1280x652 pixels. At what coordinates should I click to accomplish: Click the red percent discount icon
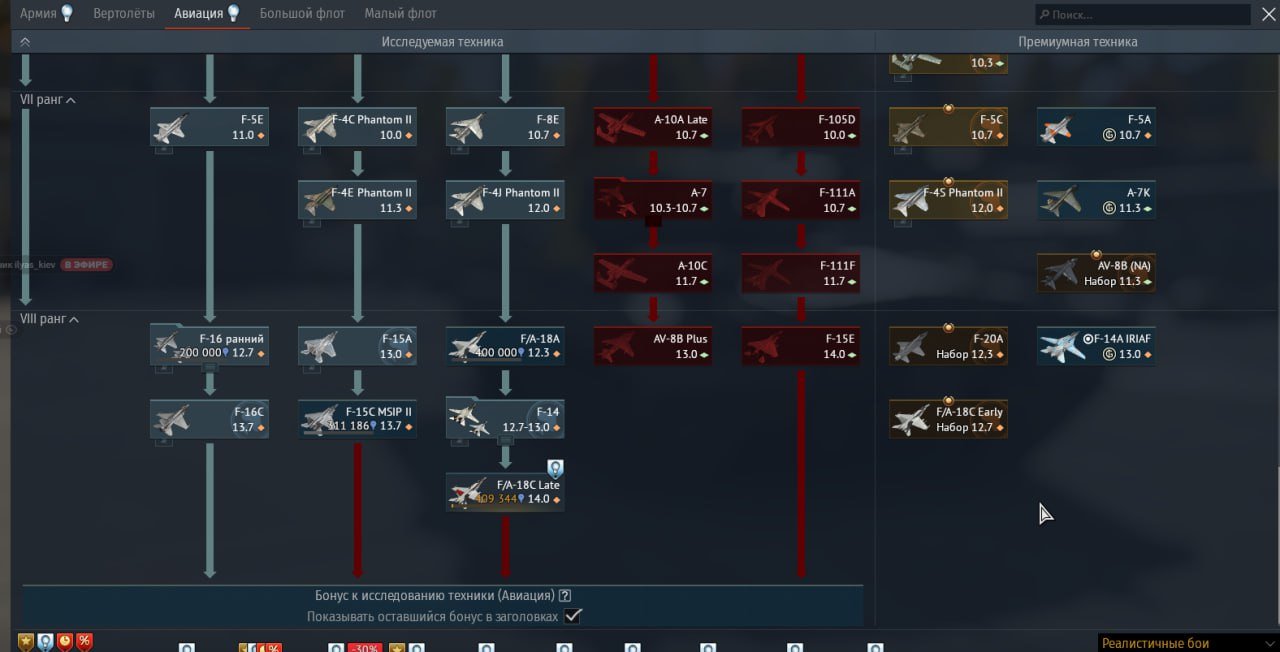point(84,642)
